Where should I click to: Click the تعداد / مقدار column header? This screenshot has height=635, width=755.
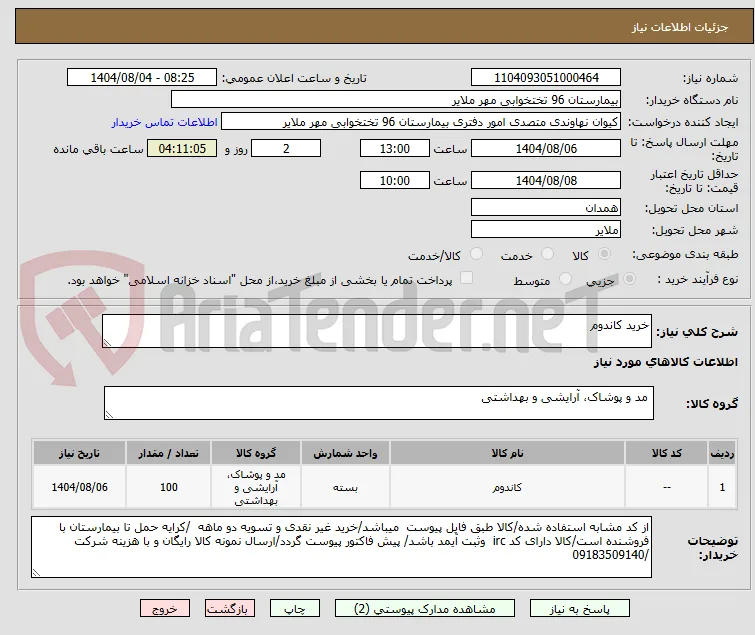pyautogui.click(x=169, y=453)
